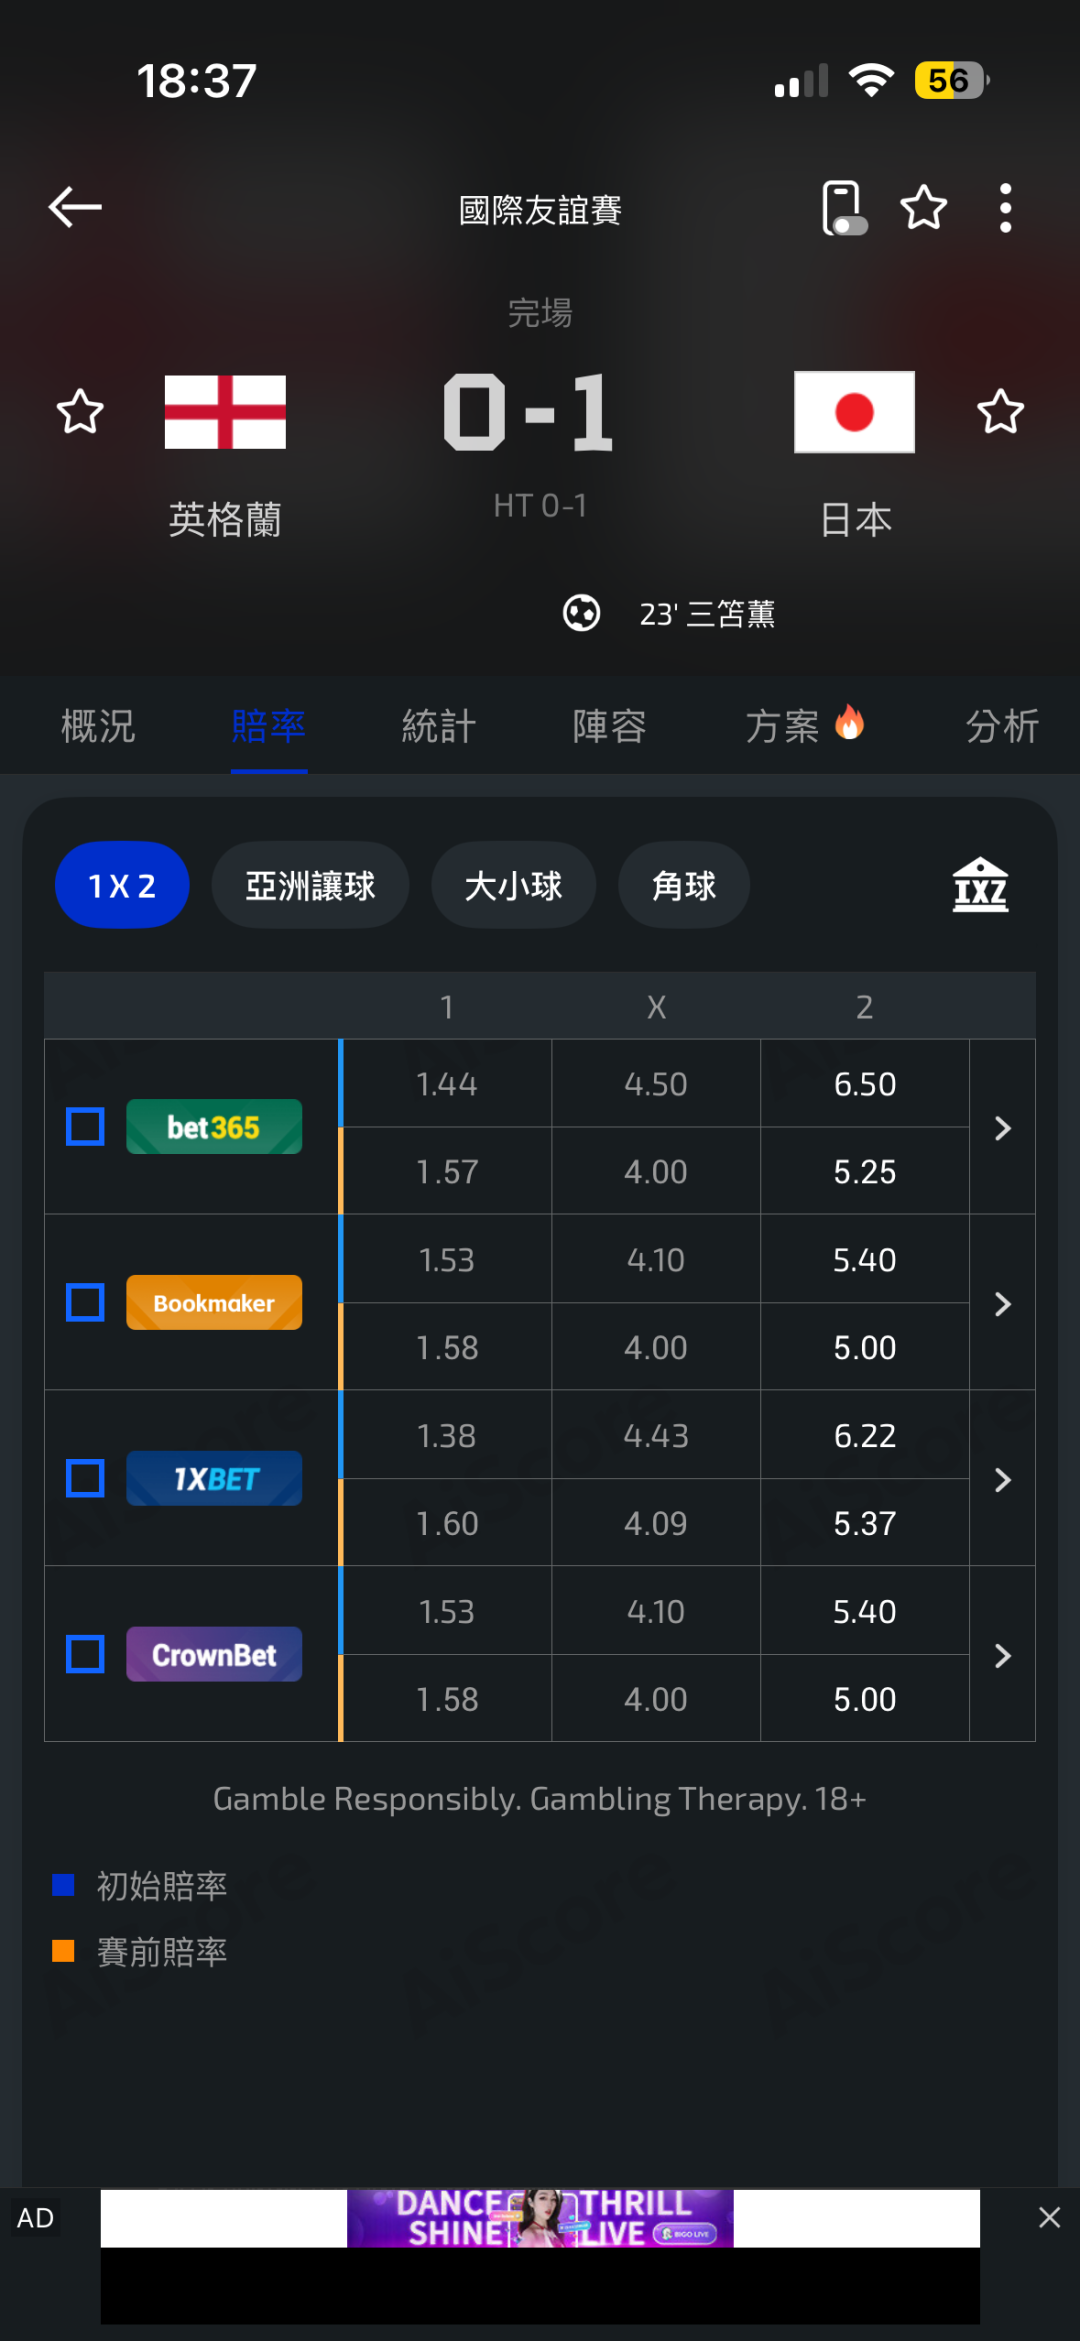Open the 方案 tab
Image resolution: width=1080 pixels, height=2341 pixels.
pyautogui.click(x=804, y=726)
